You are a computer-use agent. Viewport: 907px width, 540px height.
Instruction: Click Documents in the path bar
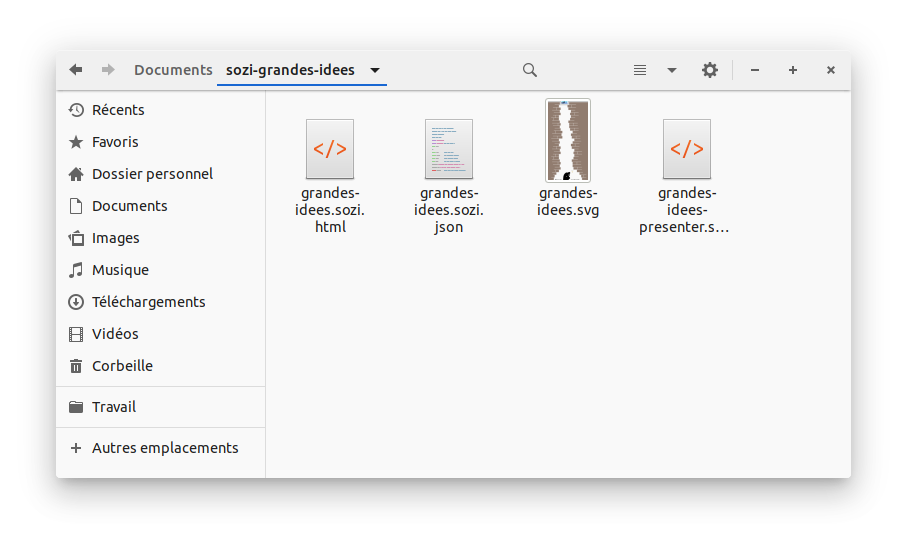point(173,70)
